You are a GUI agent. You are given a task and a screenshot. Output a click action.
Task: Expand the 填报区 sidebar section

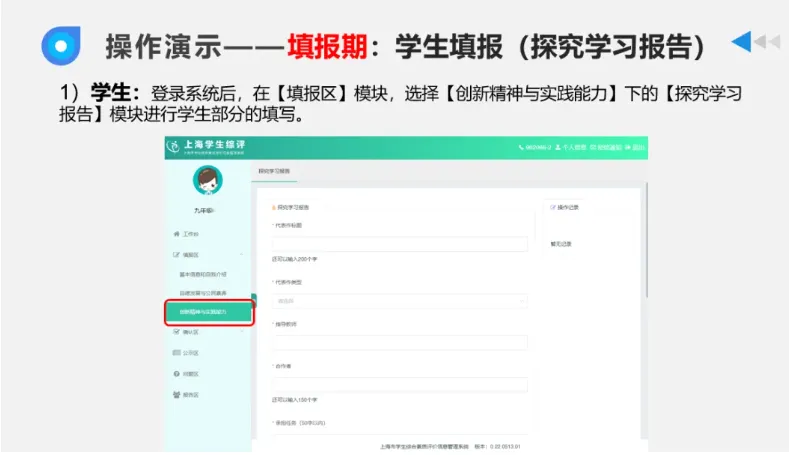tap(208, 255)
